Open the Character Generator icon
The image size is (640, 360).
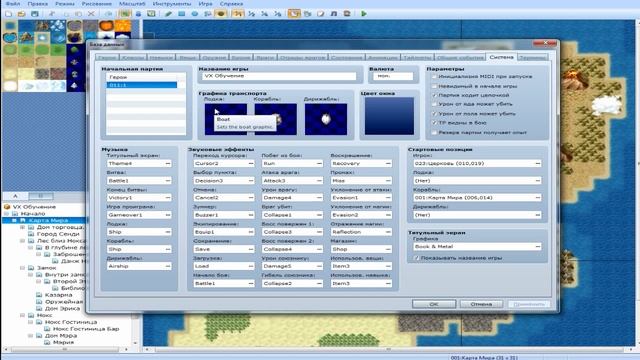point(347,14)
